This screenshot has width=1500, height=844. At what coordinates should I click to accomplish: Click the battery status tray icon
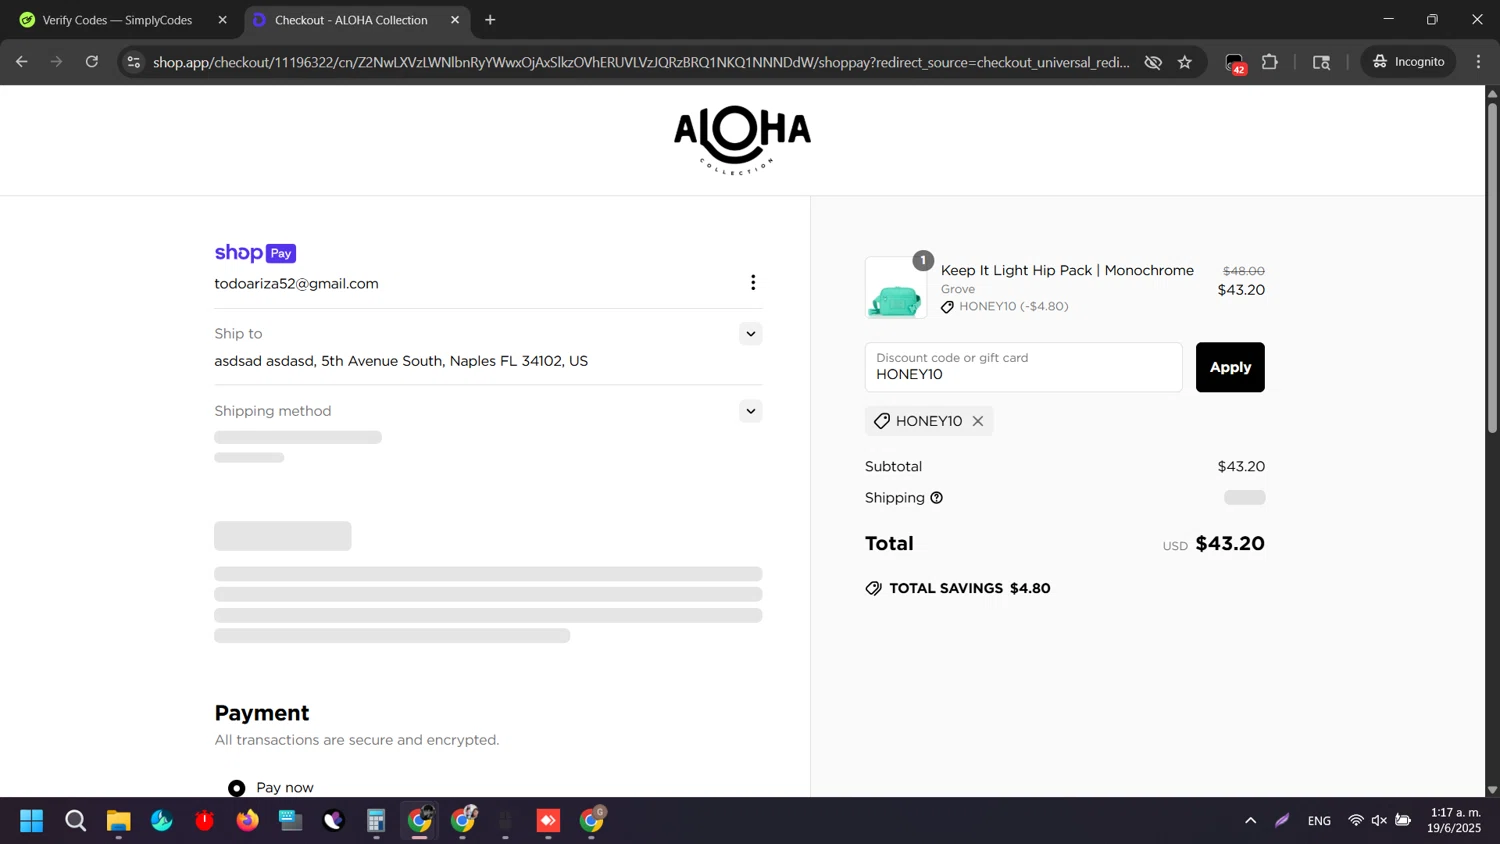tap(1403, 821)
